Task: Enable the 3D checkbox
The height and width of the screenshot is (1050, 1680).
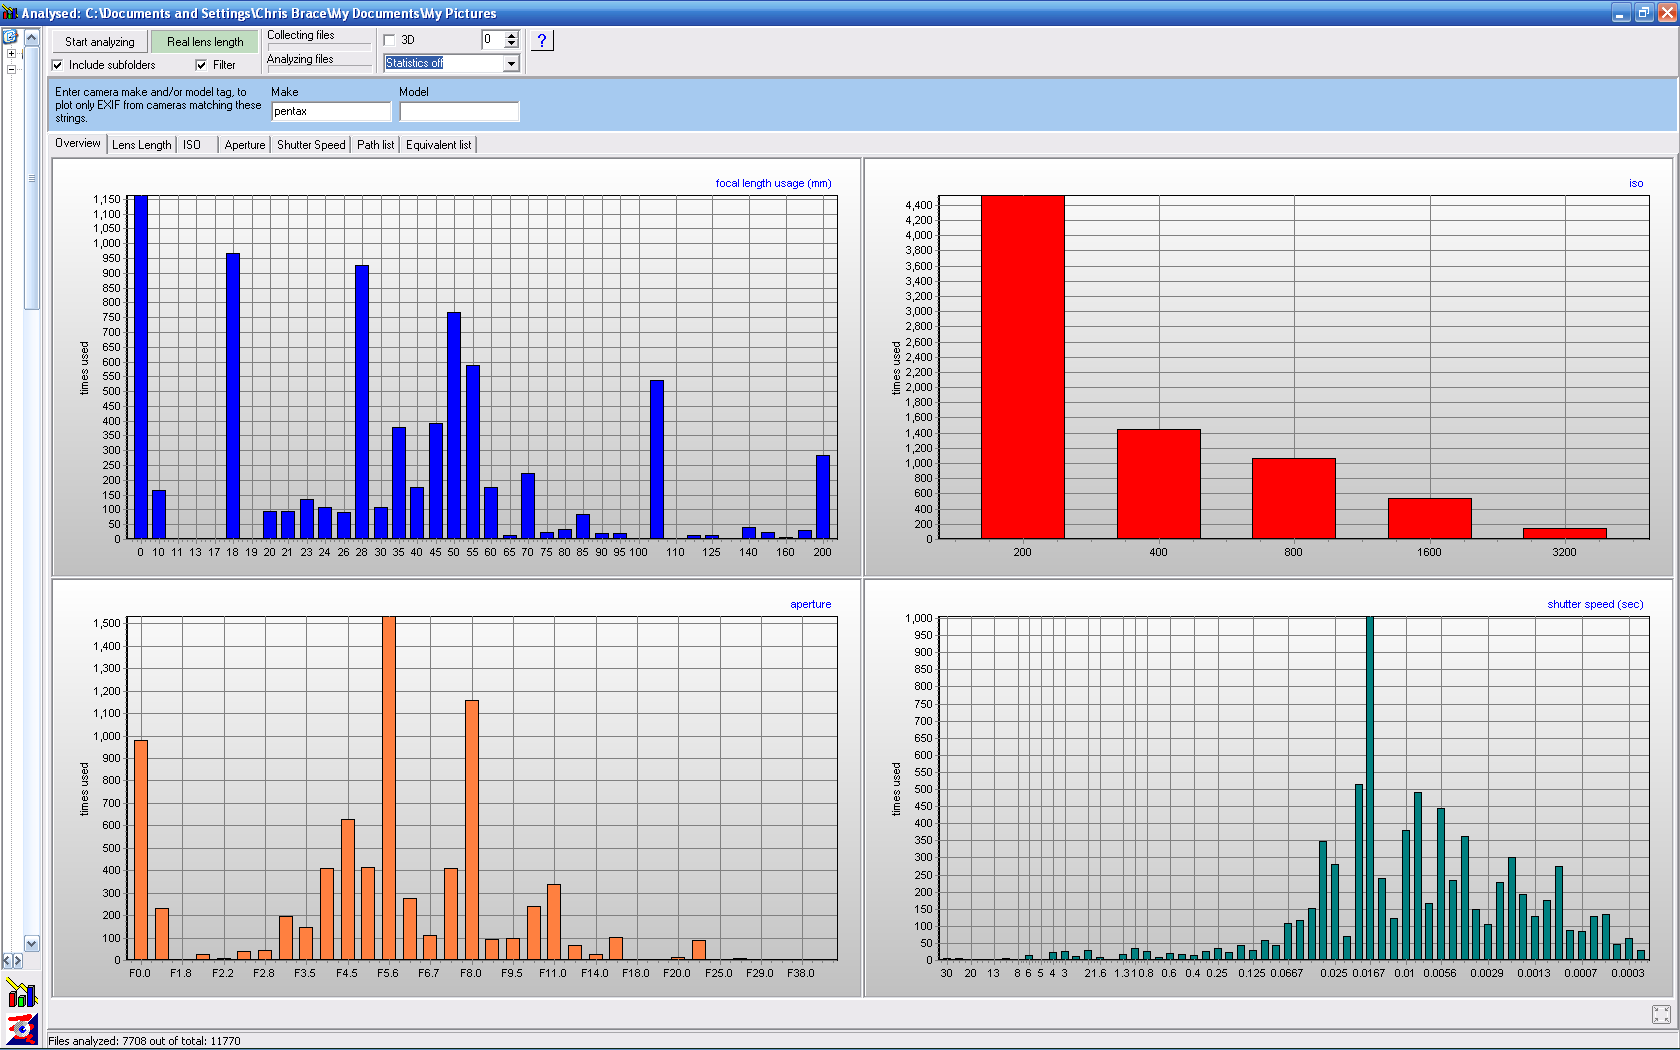Action: (x=390, y=40)
